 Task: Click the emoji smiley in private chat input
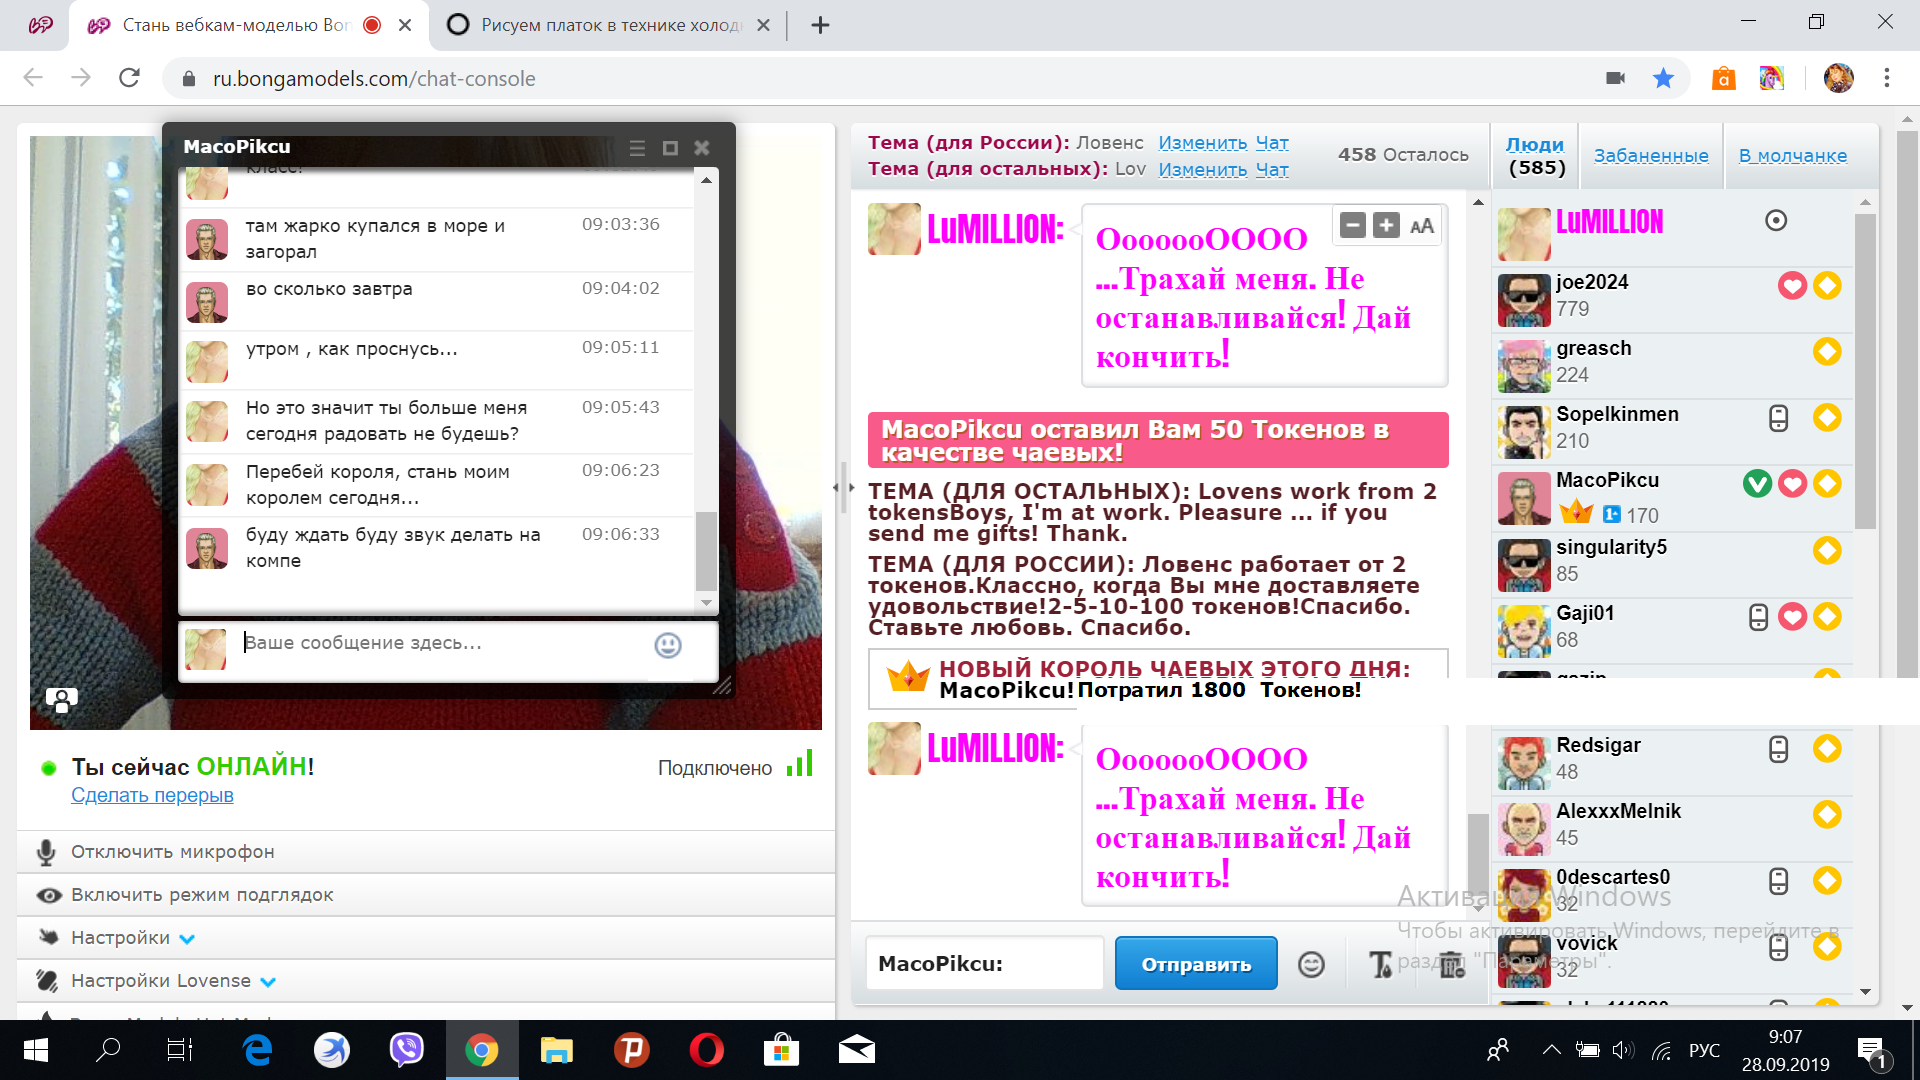(x=668, y=645)
